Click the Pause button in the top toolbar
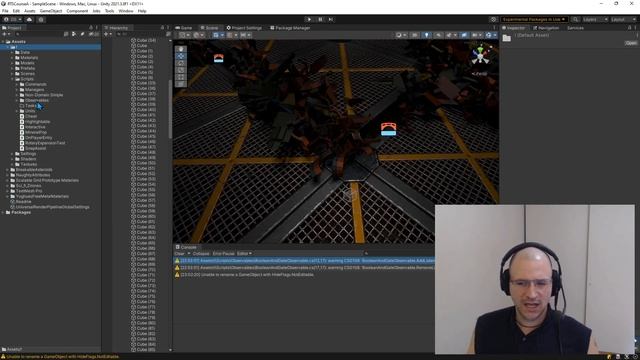 [320, 19]
